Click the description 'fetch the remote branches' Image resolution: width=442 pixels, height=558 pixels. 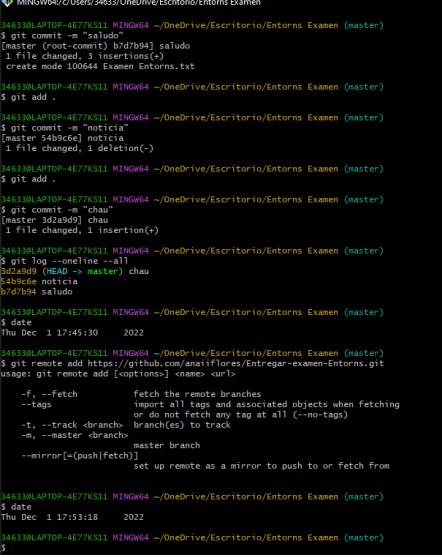pyautogui.click(x=197, y=394)
